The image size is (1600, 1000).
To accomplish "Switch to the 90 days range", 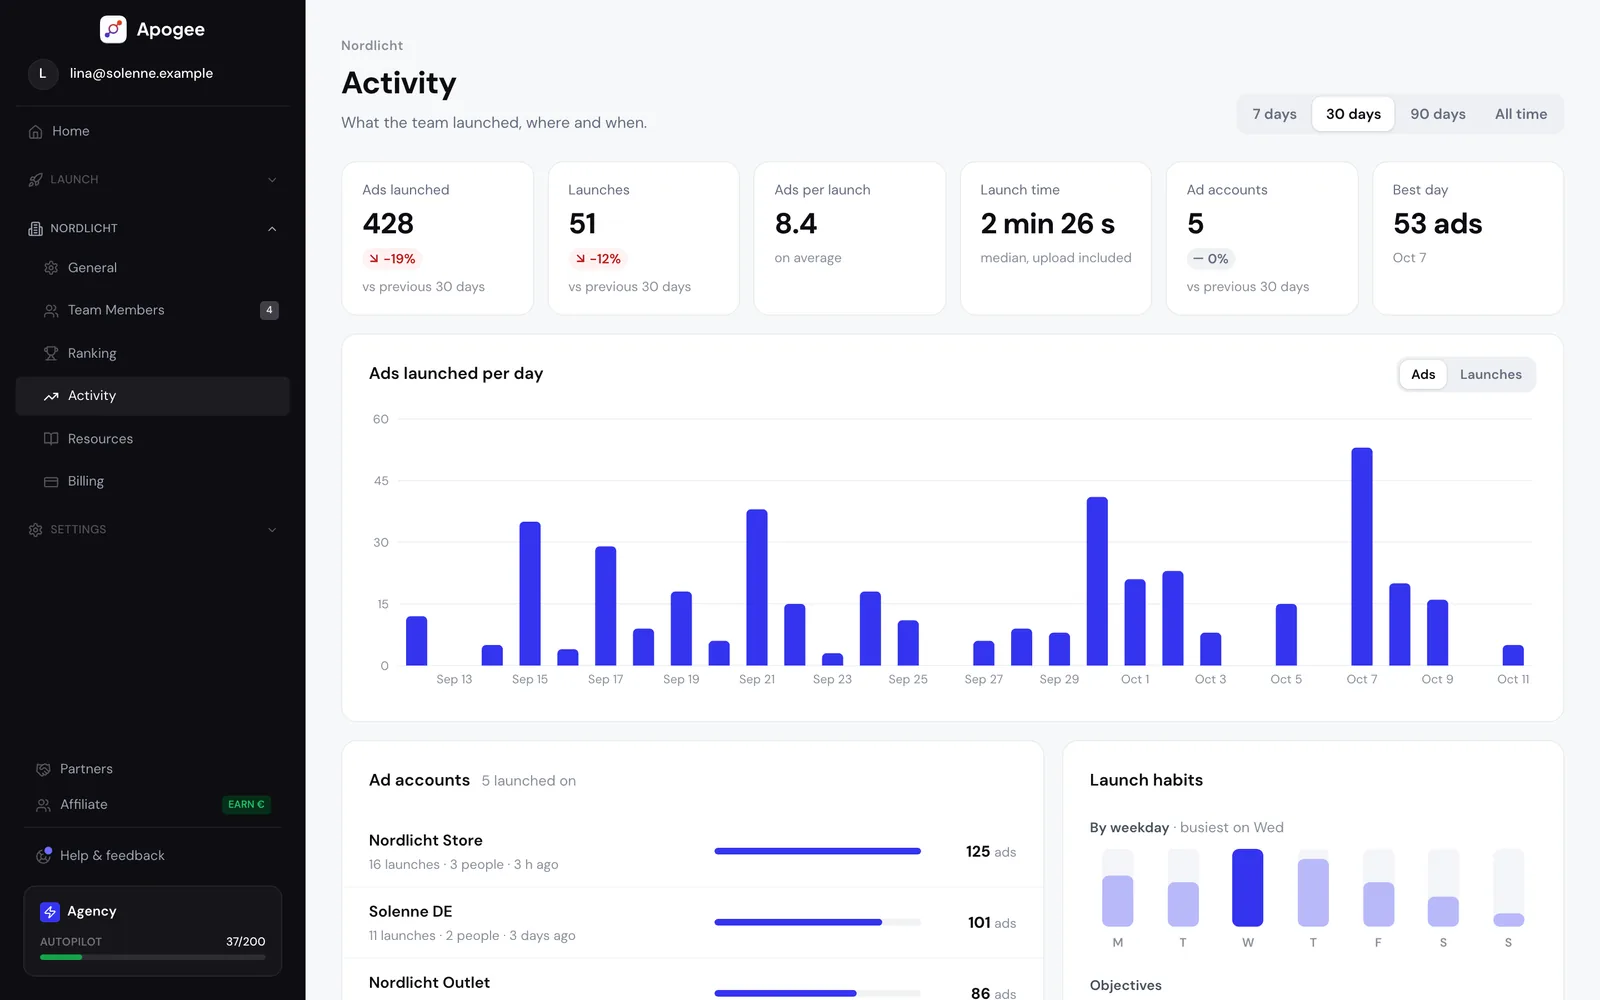I will pos(1438,114).
